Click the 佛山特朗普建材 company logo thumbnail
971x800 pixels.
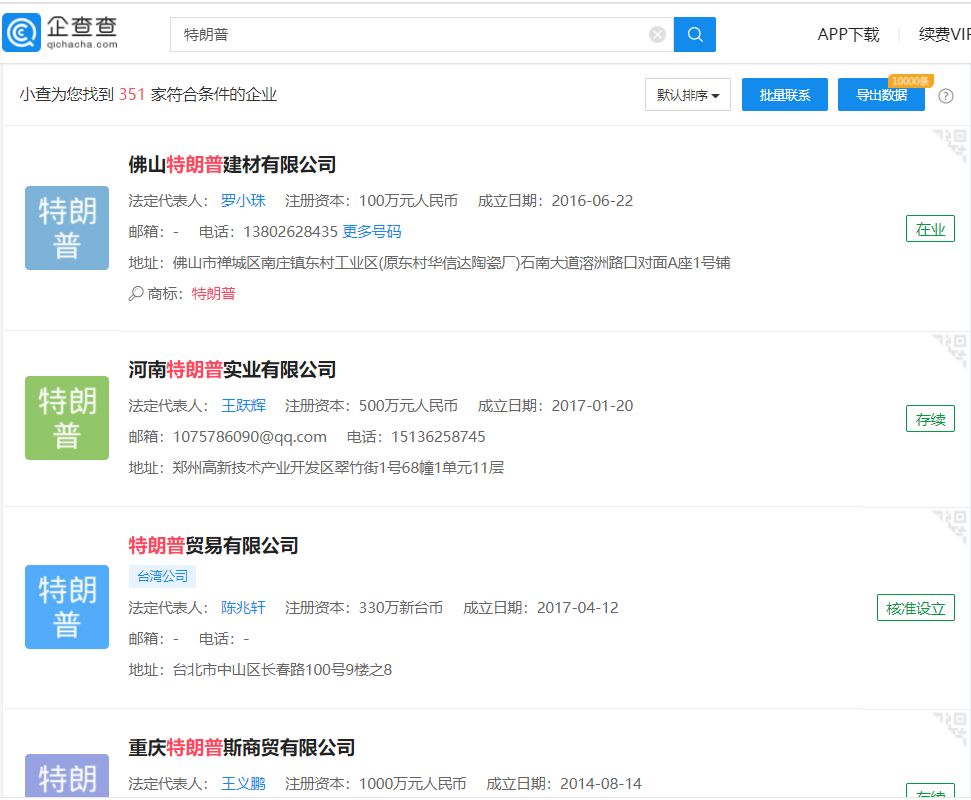67,228
